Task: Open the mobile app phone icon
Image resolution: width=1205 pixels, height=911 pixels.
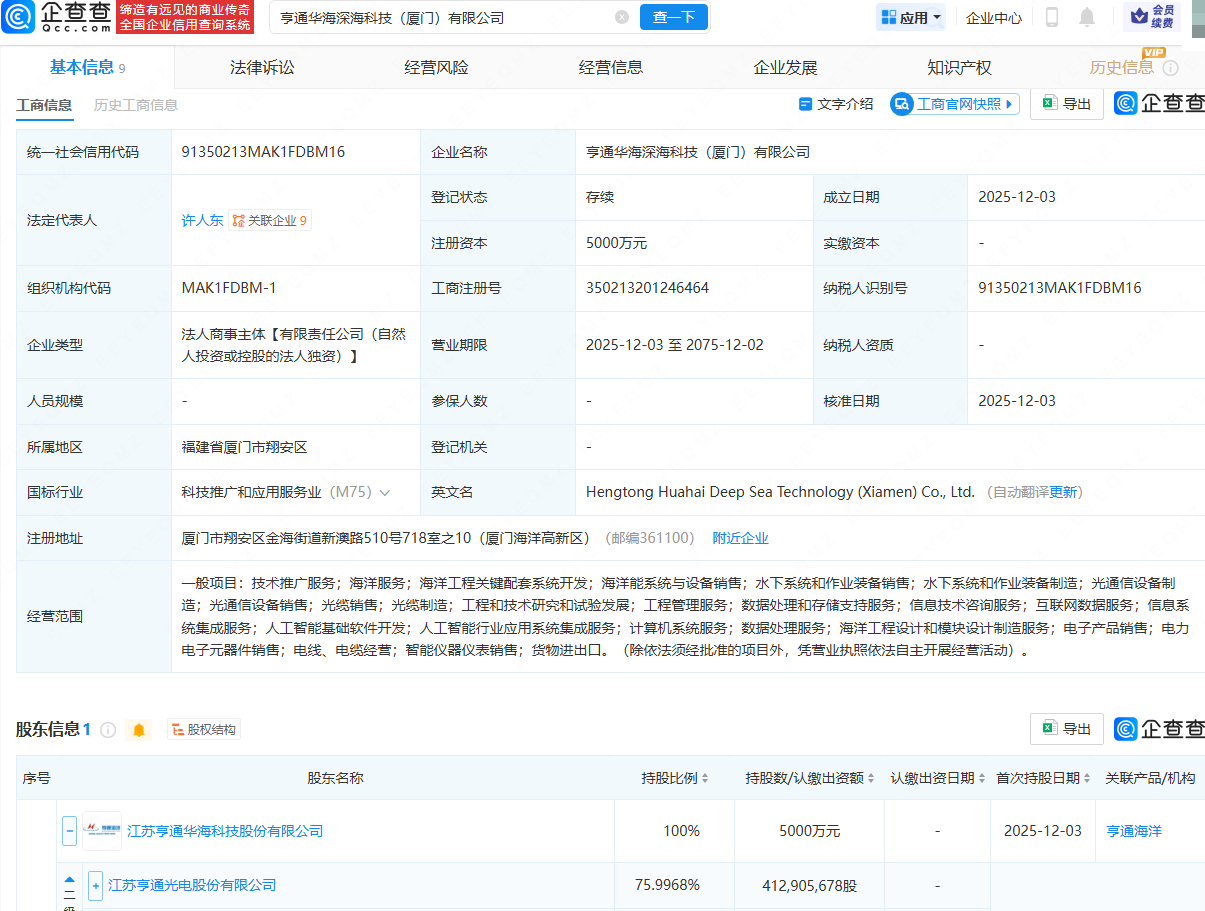Action: pos(1051,17)
